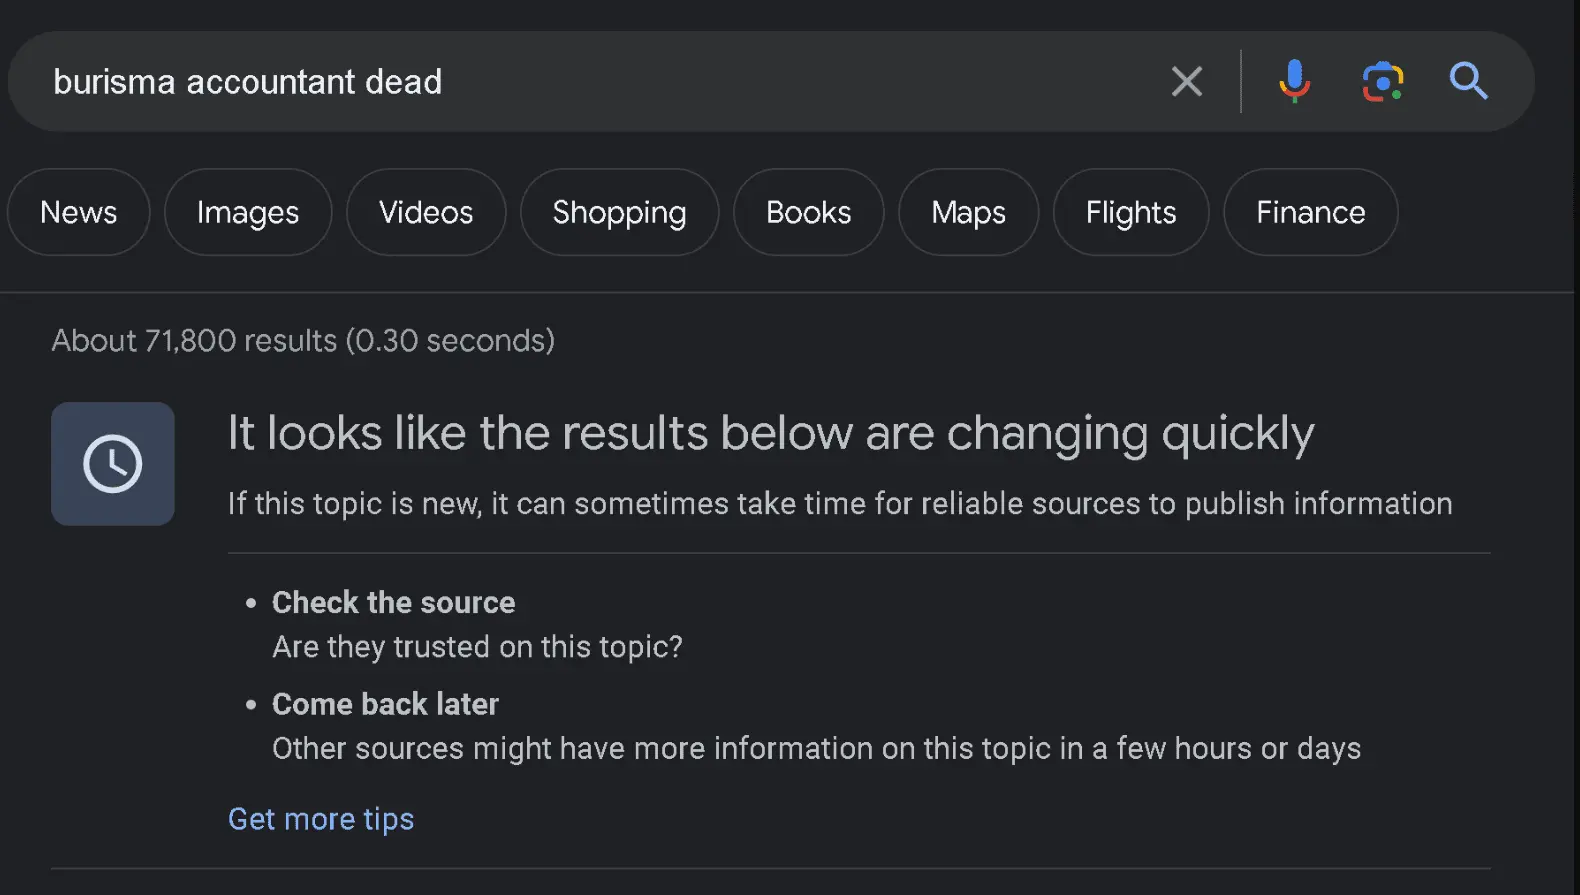Screen dimensions: 1580x895
Task: Switch to the Images filter
Action: coord(248,212)
